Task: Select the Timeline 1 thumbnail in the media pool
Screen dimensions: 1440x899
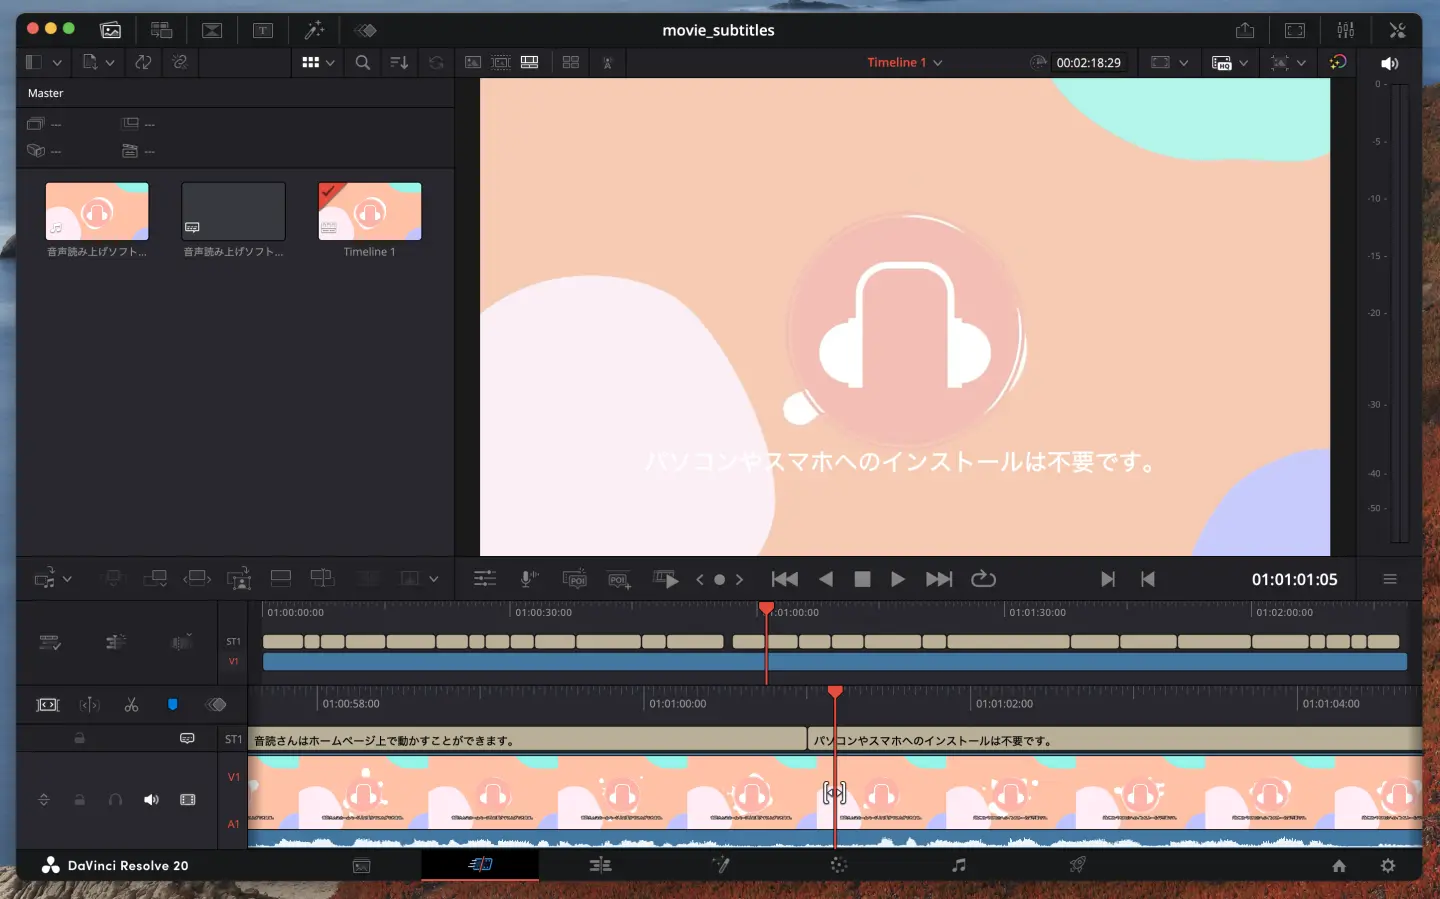Action: [370, 211]
